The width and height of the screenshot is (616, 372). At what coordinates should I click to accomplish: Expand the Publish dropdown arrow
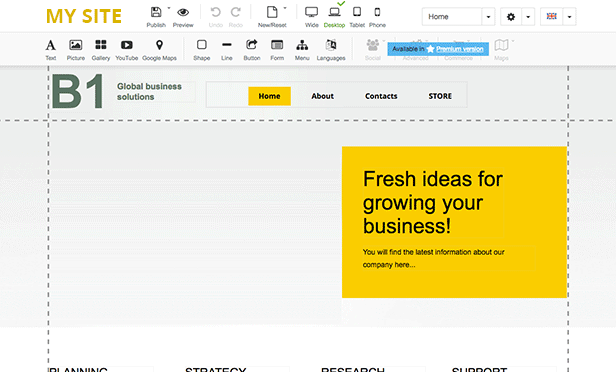pos(169,8)
